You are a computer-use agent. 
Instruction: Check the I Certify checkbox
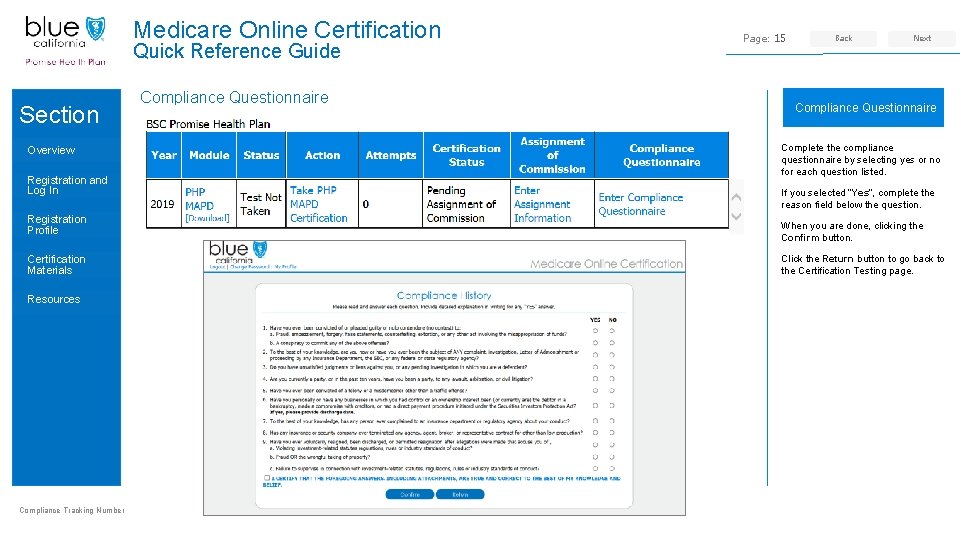click(267, 478)
